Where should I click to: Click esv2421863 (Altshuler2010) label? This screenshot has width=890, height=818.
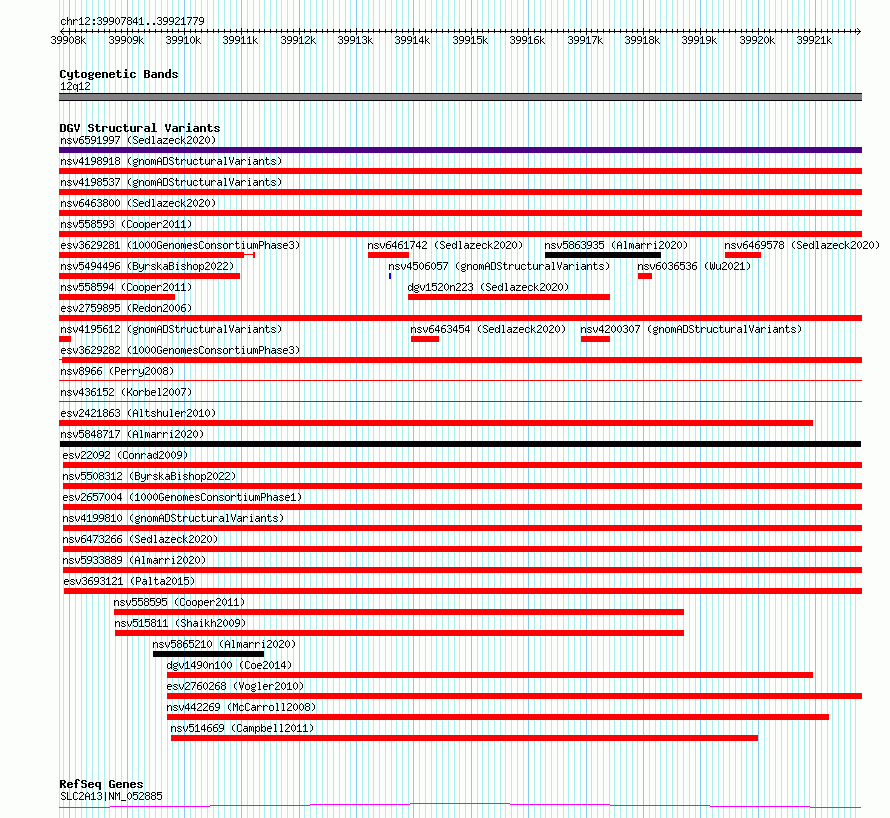pyautogui.click(x=138, y=413)
